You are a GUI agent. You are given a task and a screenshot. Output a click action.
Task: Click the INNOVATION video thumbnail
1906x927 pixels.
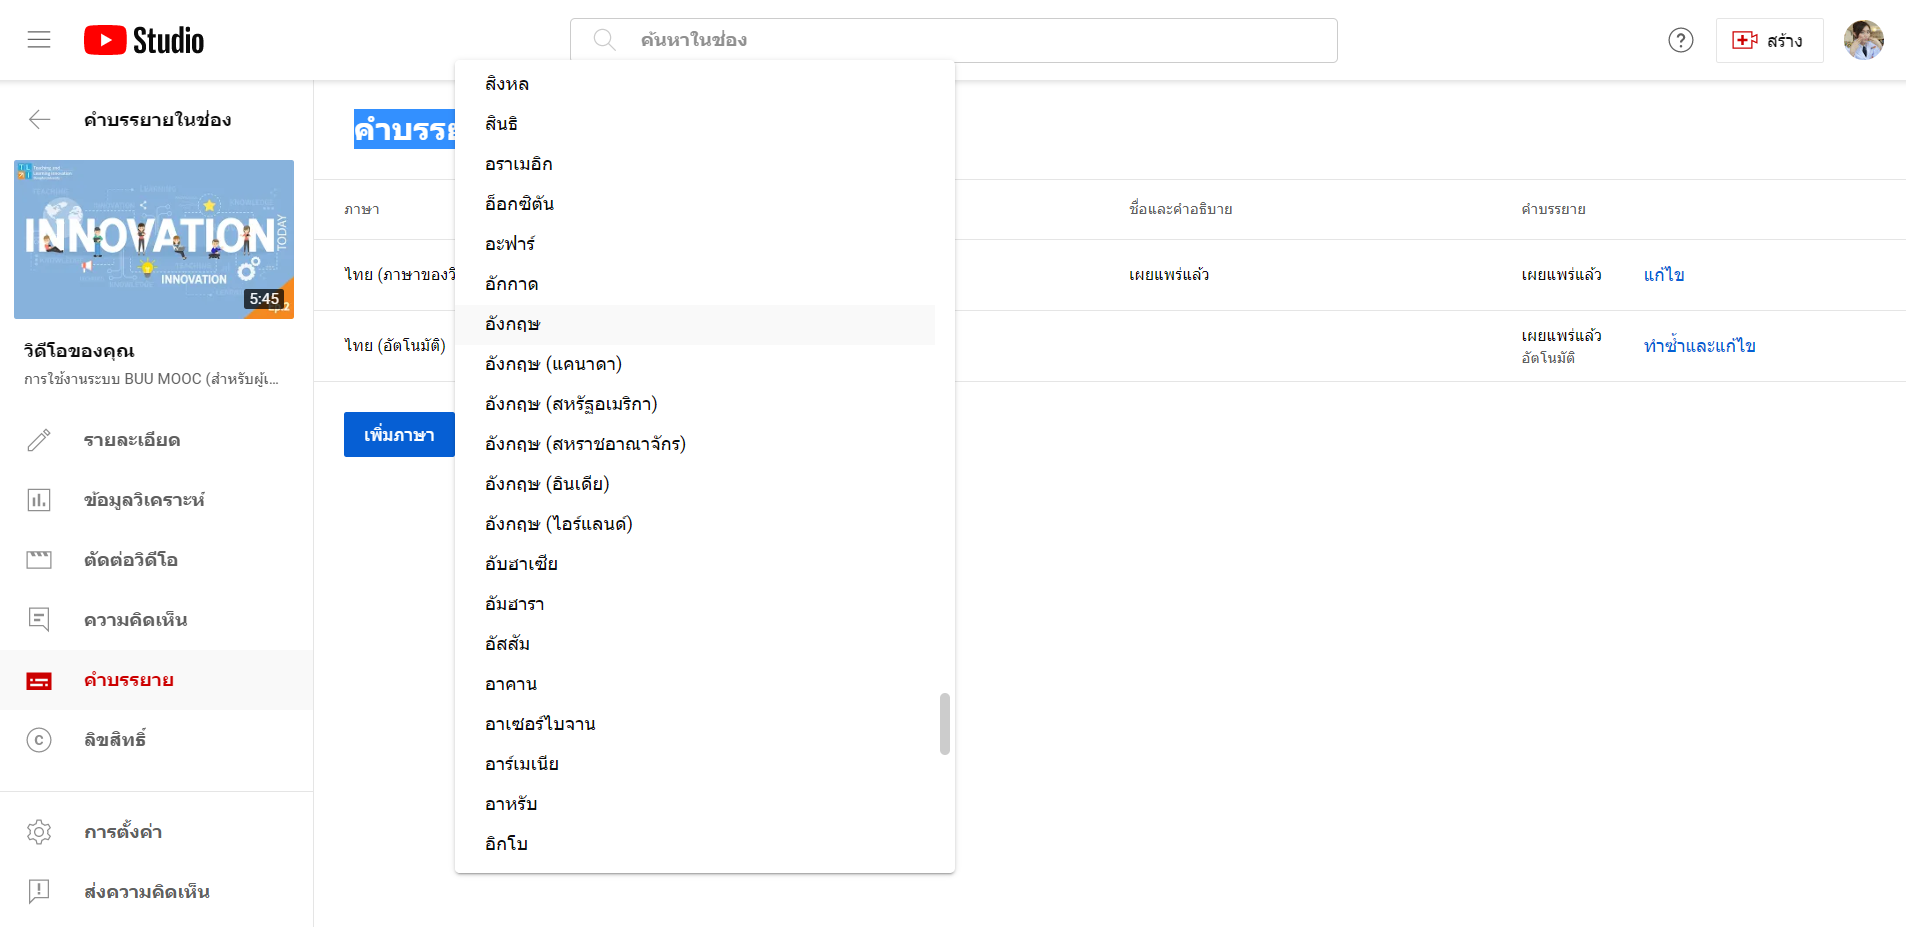[x=154, y=239]
